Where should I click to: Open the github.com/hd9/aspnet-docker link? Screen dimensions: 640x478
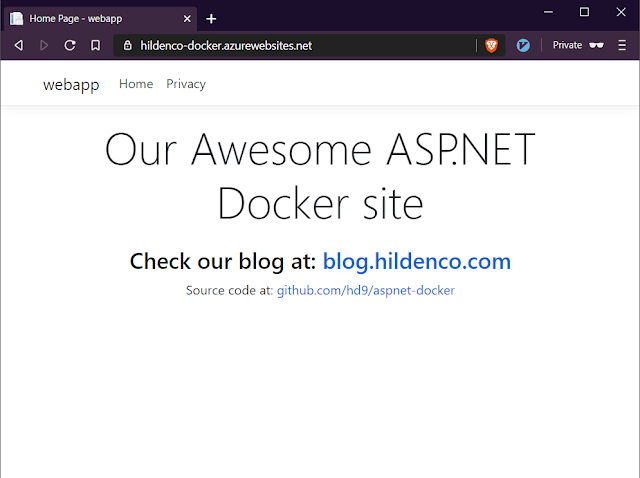point(366,290)
